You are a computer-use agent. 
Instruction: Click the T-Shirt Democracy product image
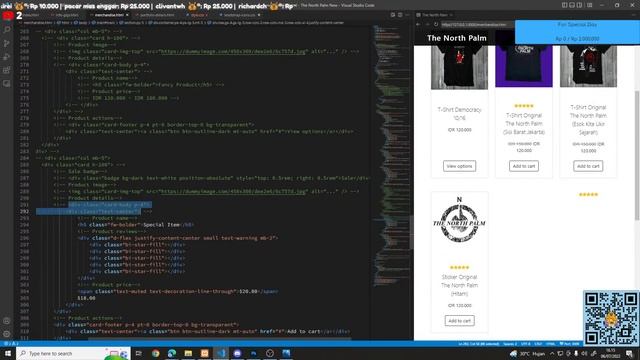pyautogui.click(x=459, y=67)
